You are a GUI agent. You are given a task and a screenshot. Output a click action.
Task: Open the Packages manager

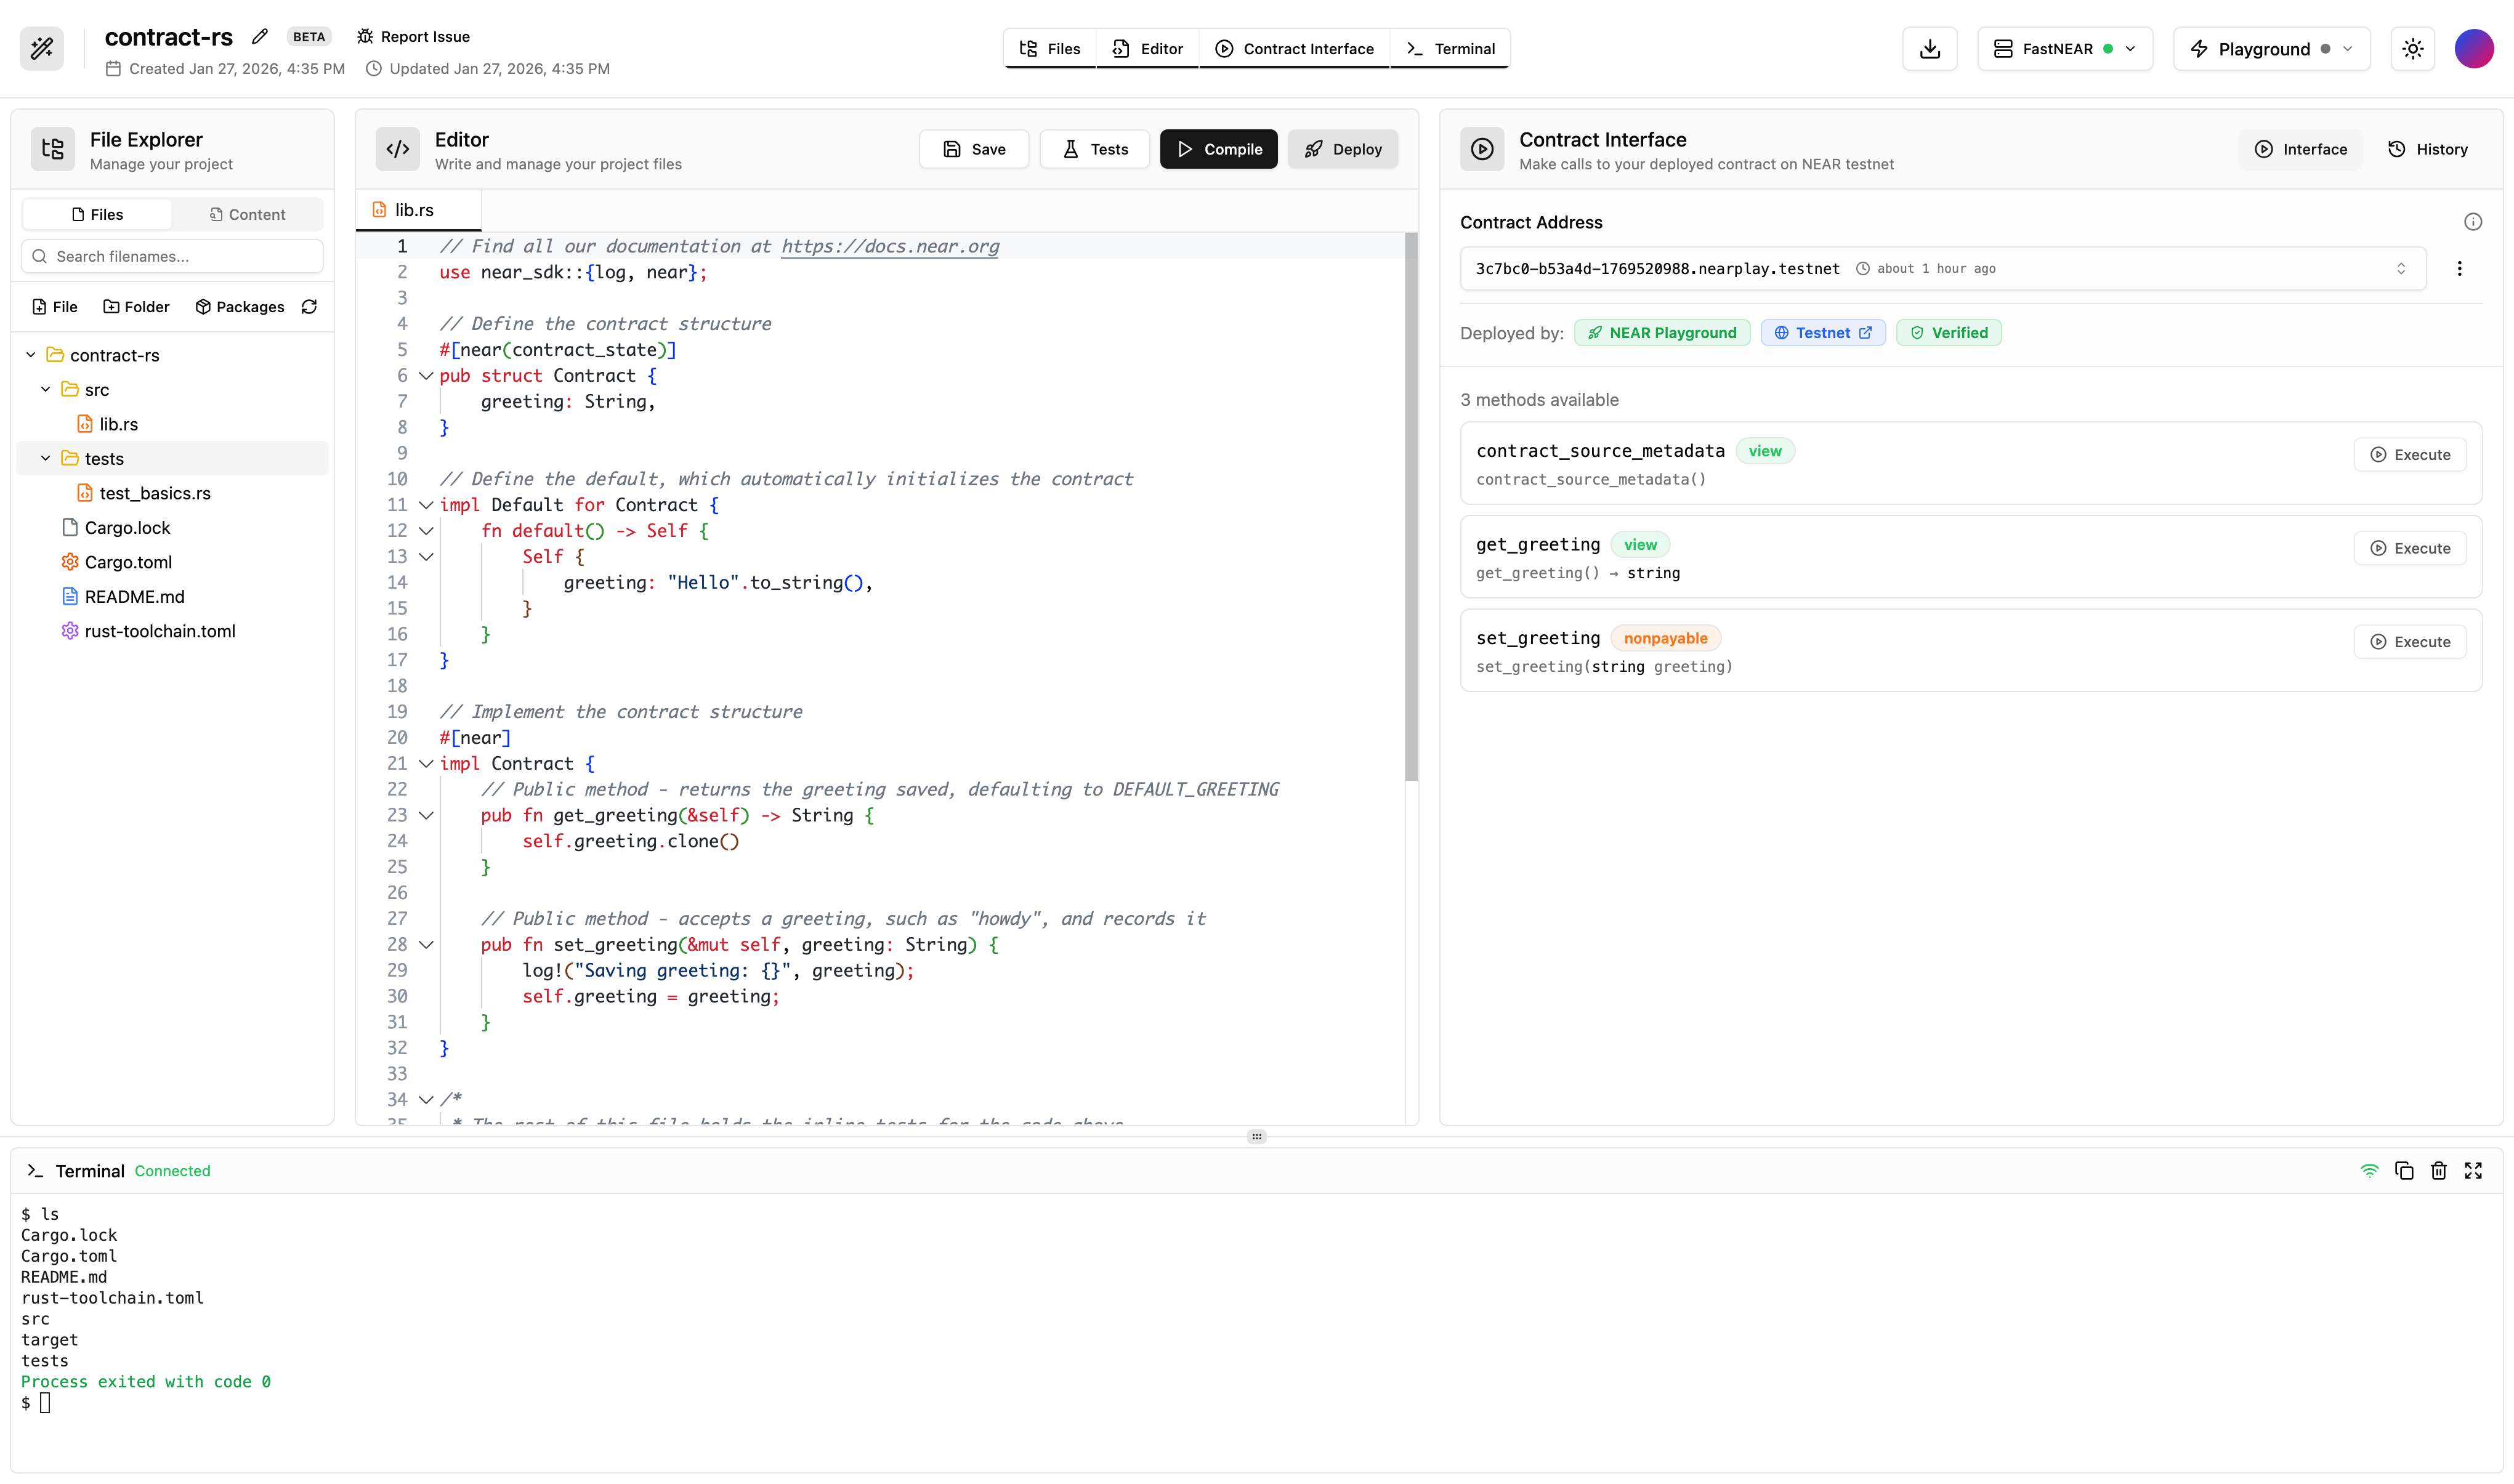(x=240, y=307)
